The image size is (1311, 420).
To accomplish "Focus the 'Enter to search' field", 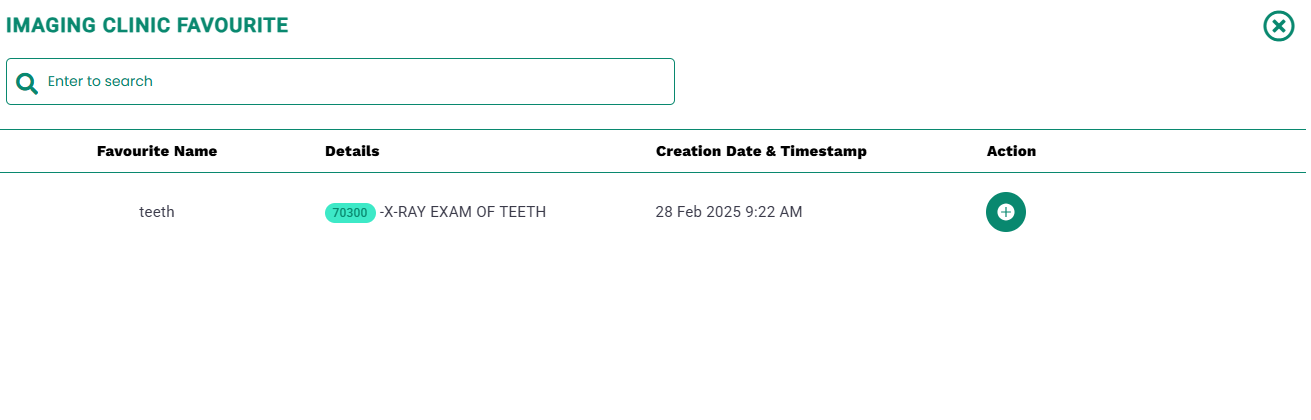I will 340,81.
